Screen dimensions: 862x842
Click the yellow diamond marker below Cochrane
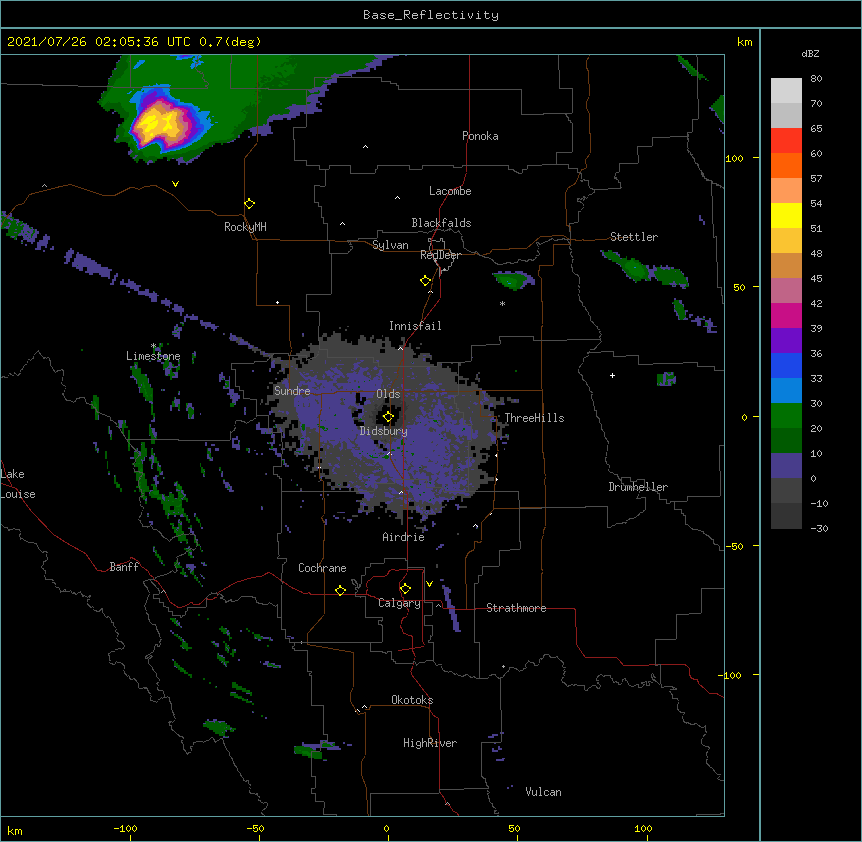point(340,590)
